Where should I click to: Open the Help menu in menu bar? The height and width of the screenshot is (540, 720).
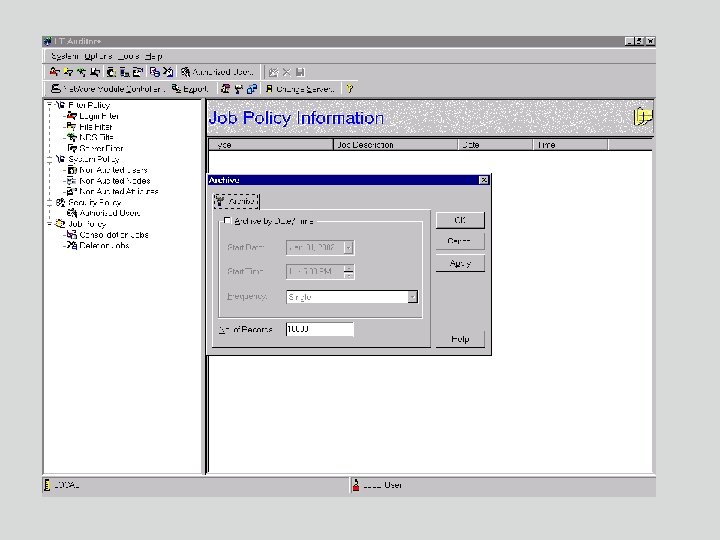(153, 56)
